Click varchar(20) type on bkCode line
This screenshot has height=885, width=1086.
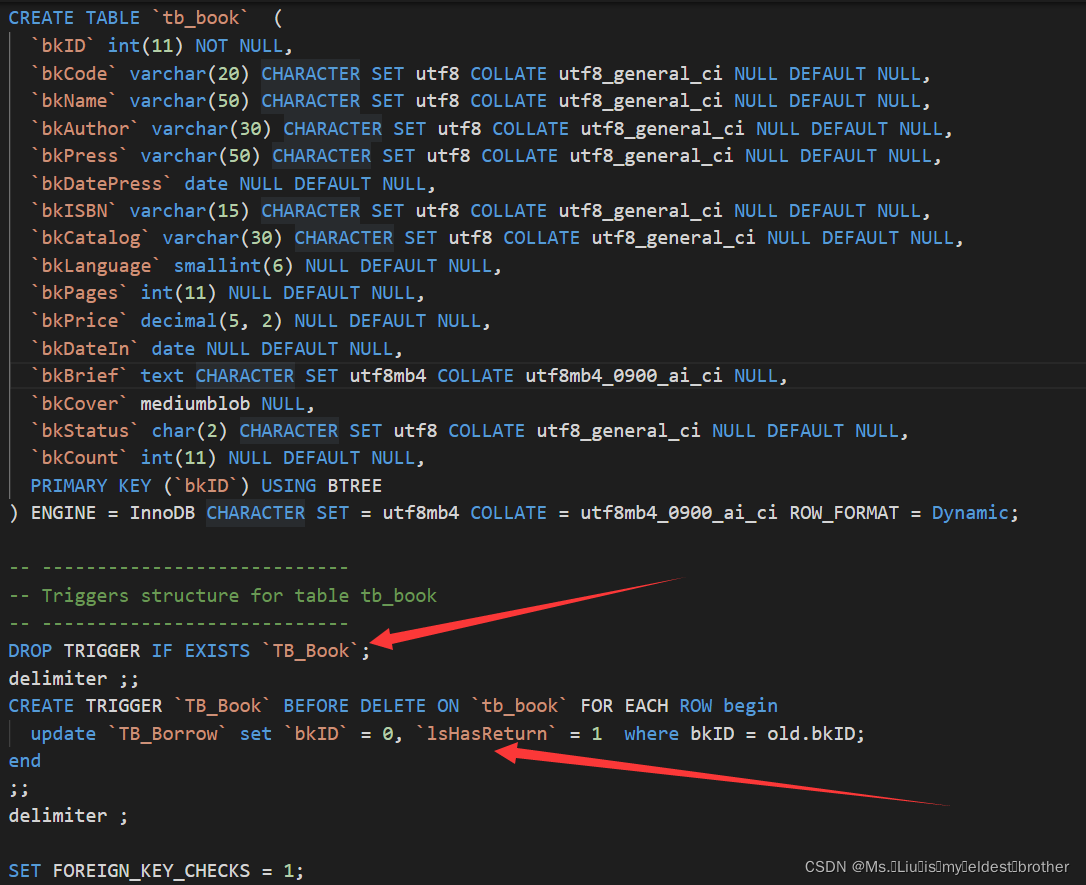coord(189,73)
